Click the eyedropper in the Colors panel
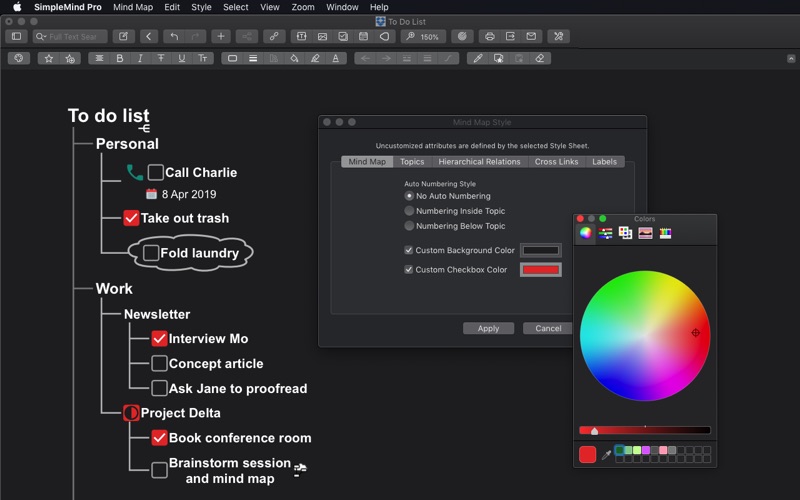 [606, 454]
